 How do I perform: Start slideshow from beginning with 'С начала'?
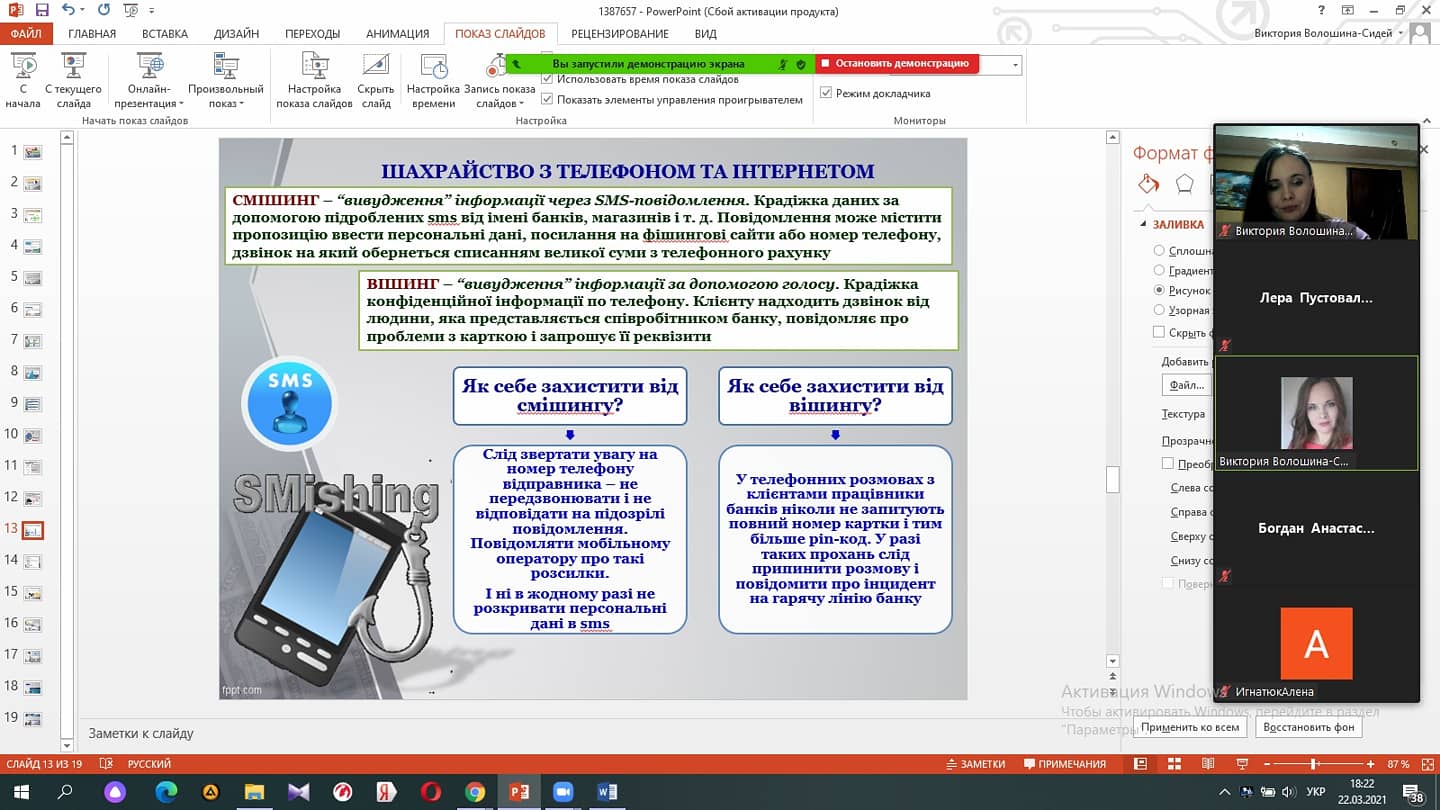23,80
